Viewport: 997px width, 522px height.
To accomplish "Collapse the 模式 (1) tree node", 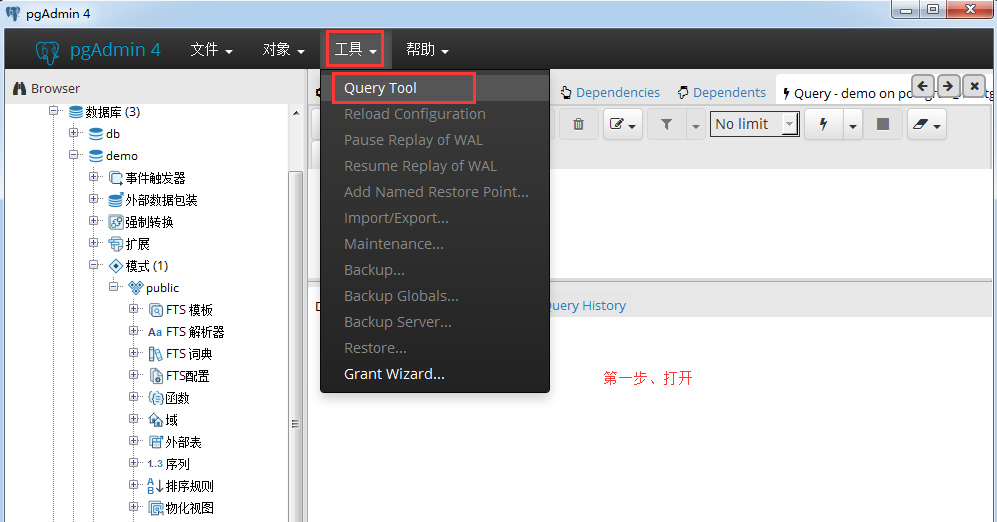I will click(x=93, y=264).
